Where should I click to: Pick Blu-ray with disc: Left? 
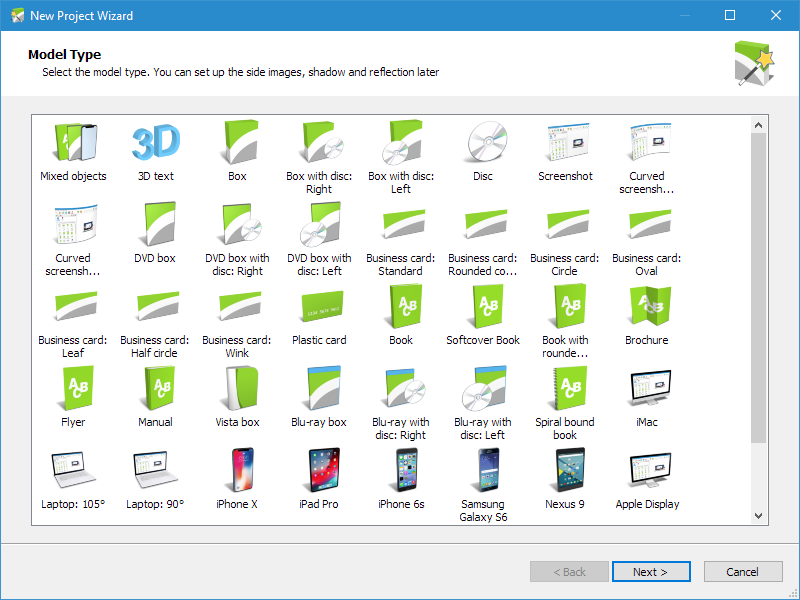(483, 404)
